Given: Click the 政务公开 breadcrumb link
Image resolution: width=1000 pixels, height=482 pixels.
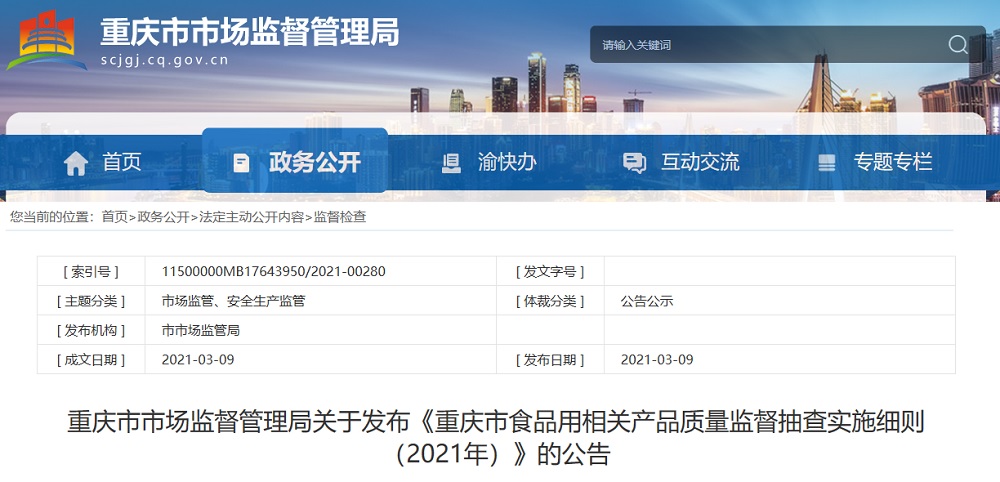Looking at the screenshot, I should [x=163, y=217].
